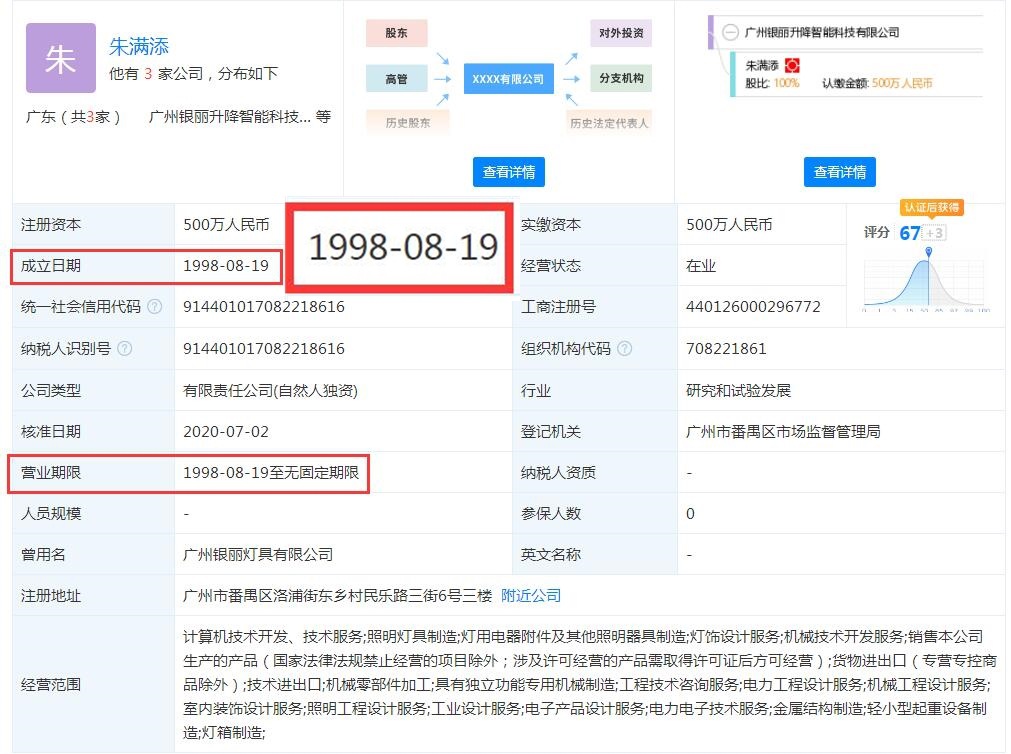This screenshot has width=1011, height=754.
Task: Open the 朱满添 name link at the top
Action: [137, 45]
